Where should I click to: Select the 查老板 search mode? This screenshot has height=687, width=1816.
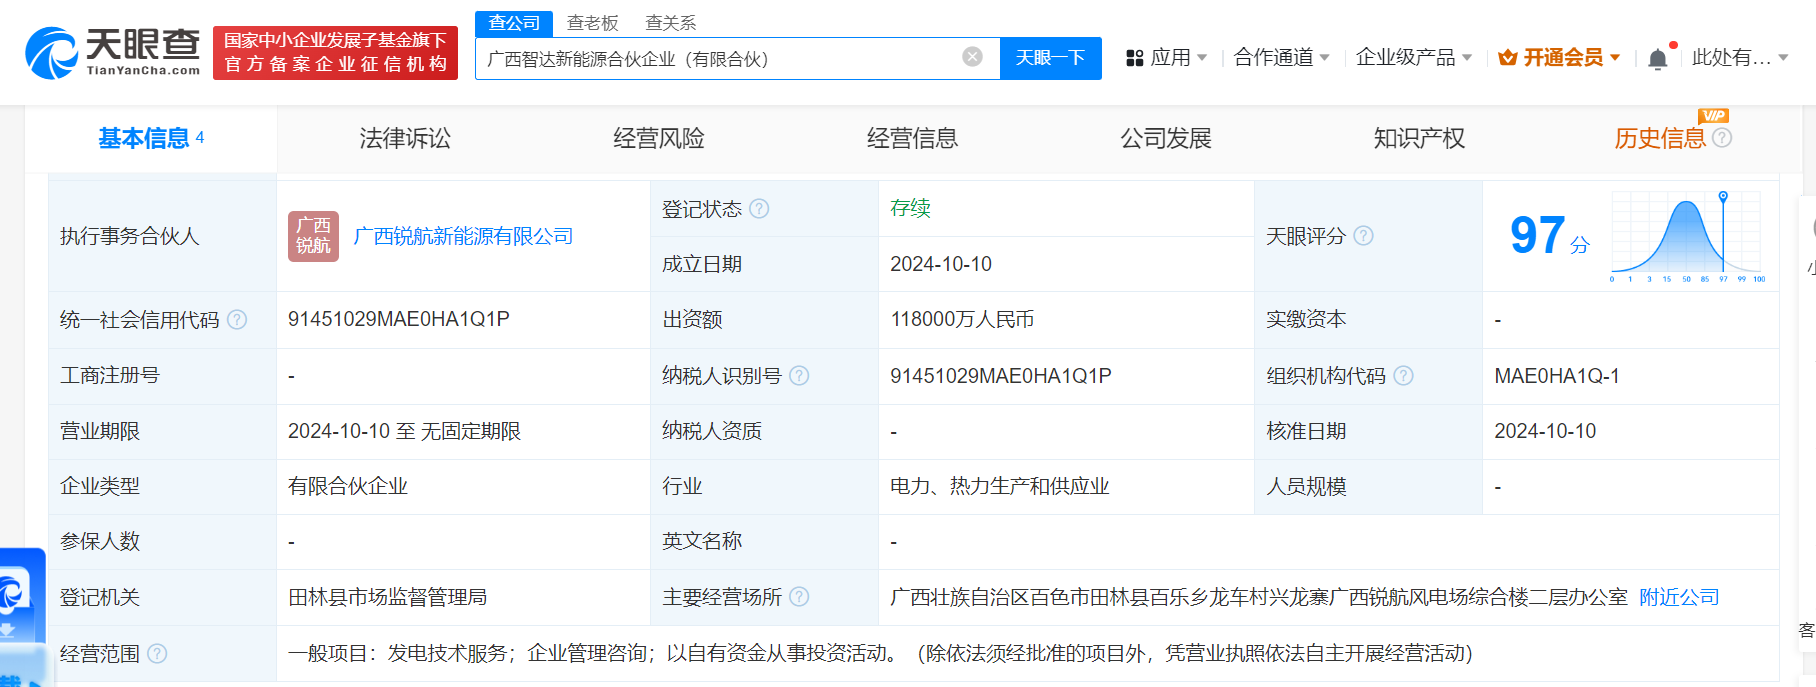pos(593,23)
